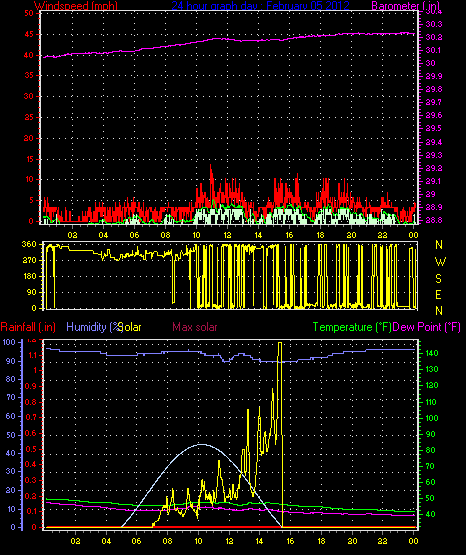466x555 pixels.
Task: Click the "28.8" barometer axis value
Action: (x=434, y=220)
